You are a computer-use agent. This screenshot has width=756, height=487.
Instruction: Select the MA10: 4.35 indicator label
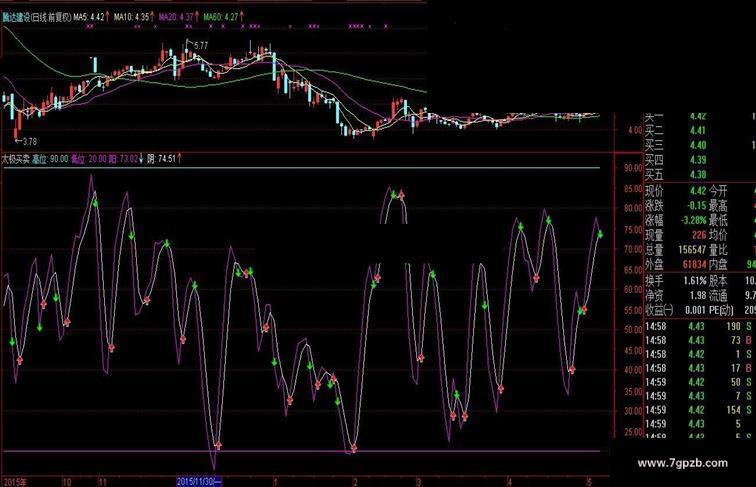(x=132, y=17)
